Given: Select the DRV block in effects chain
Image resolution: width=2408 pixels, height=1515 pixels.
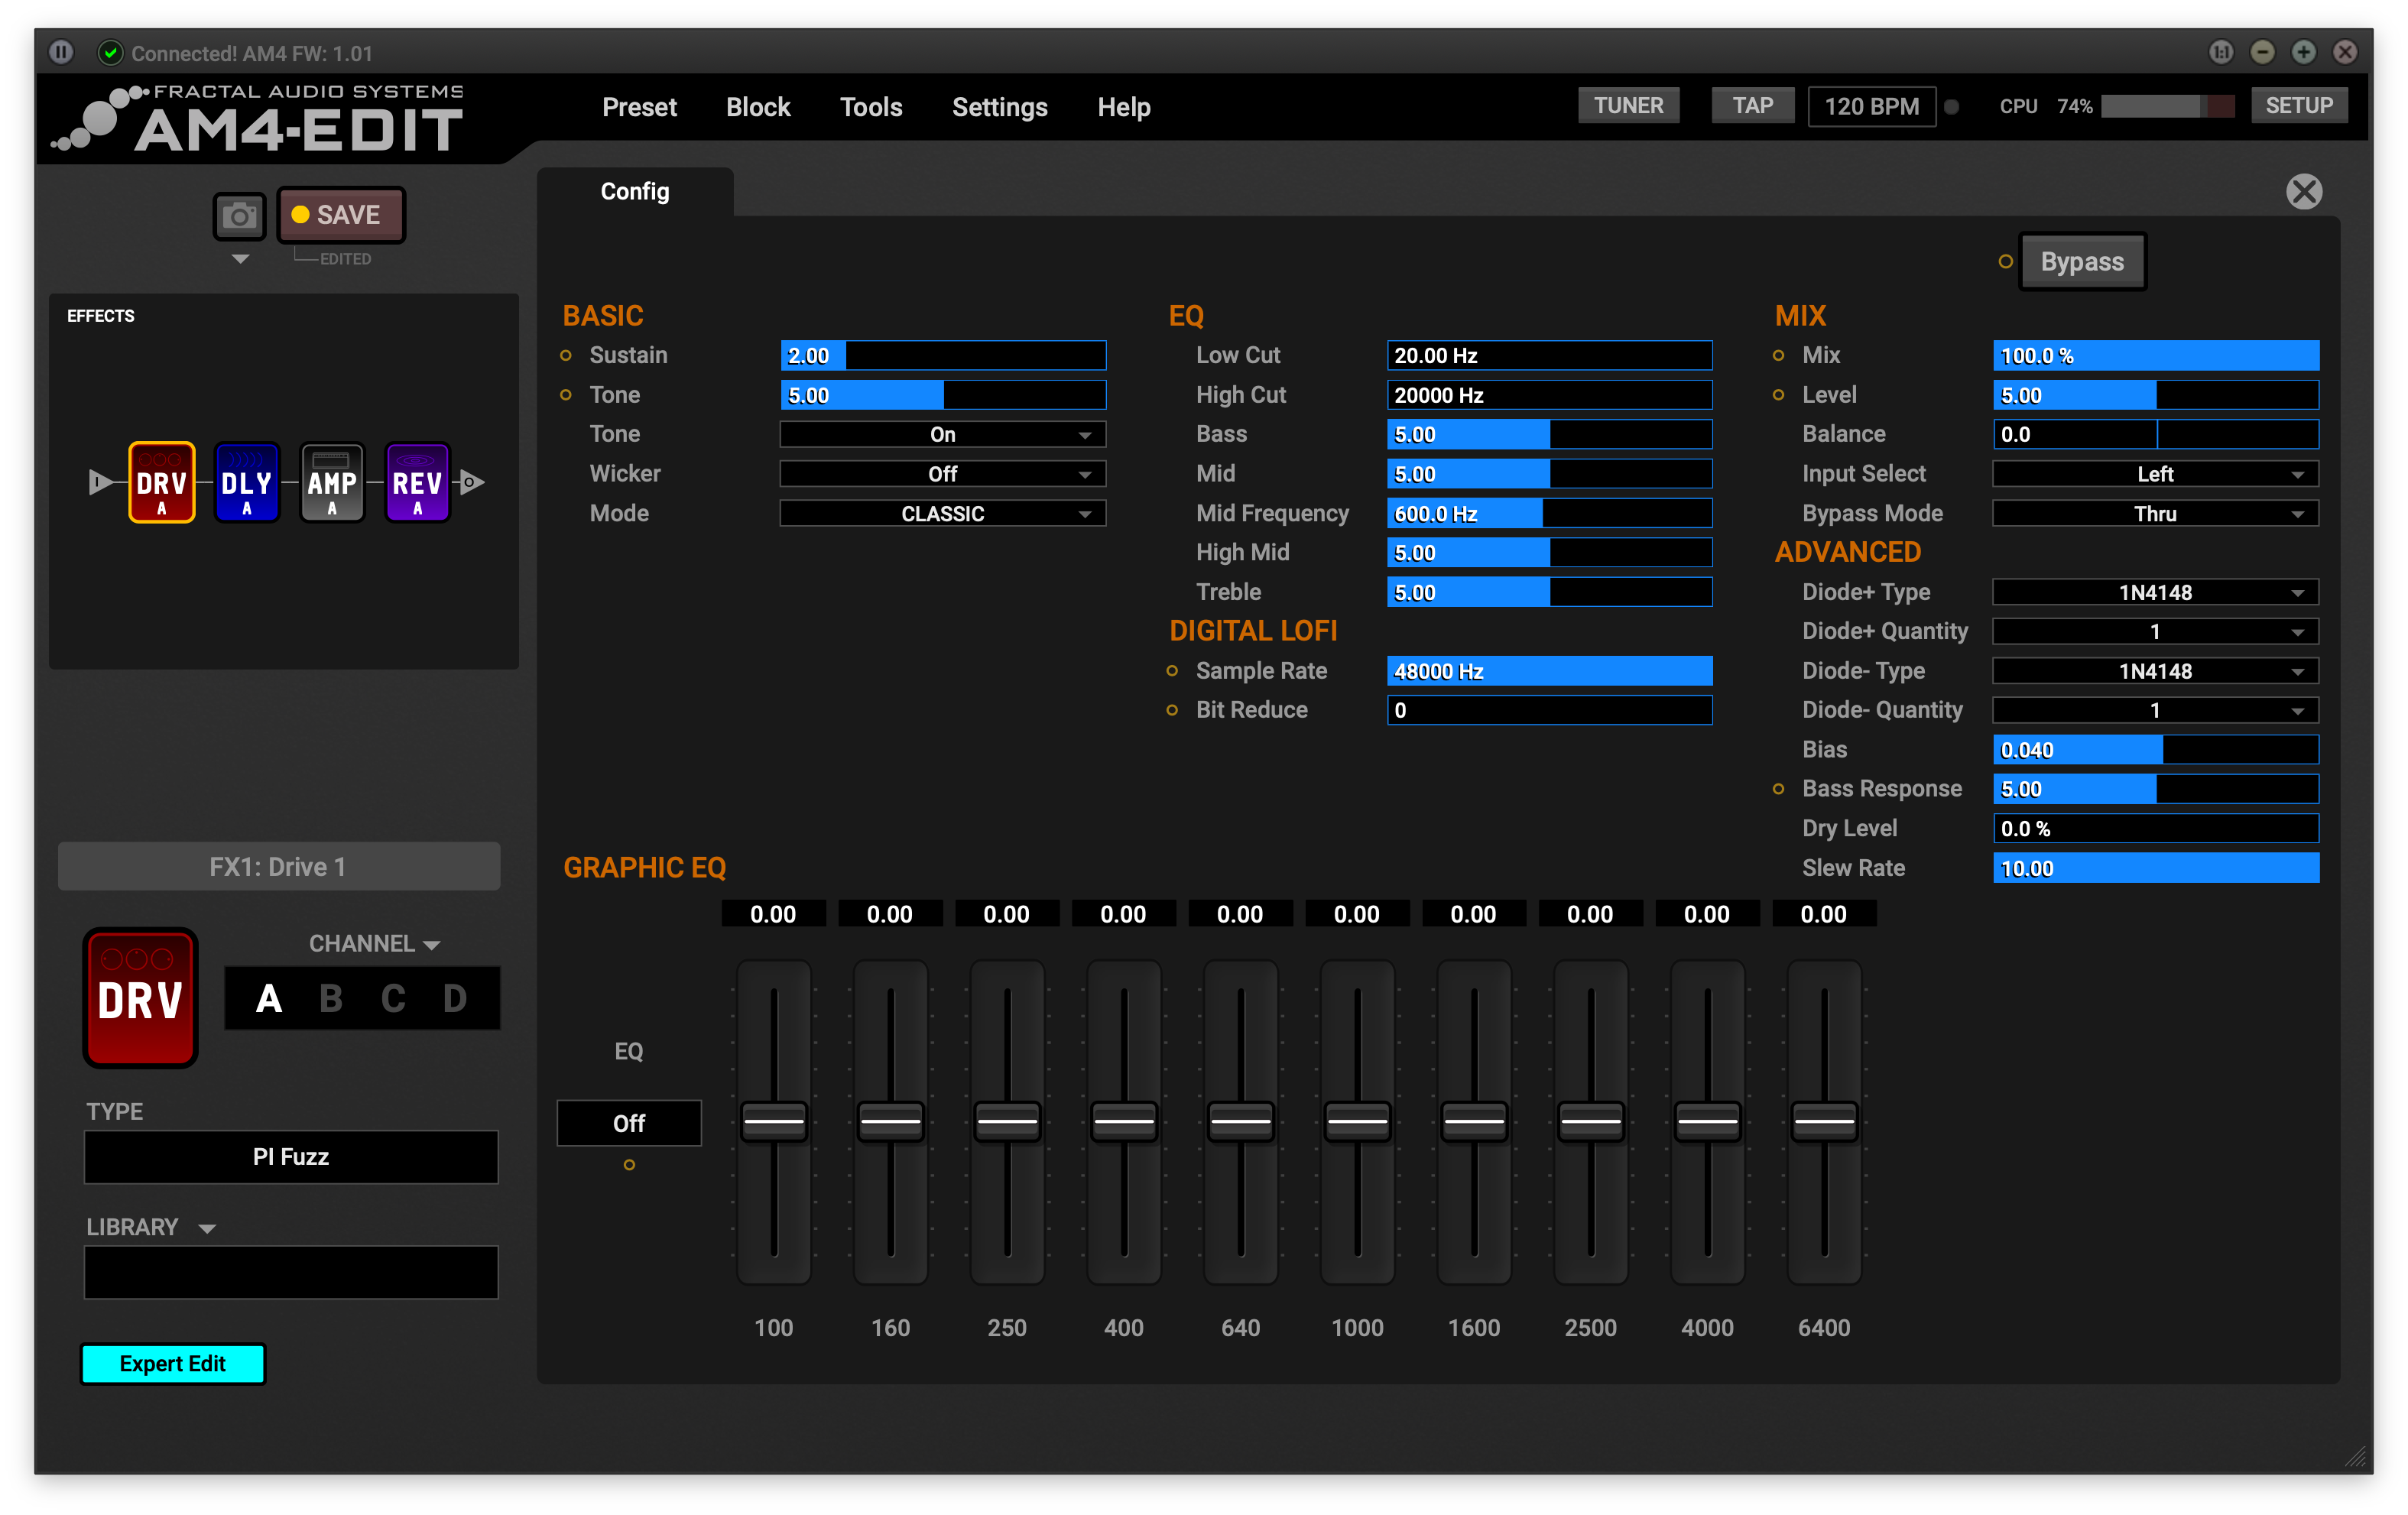Looking at the screenshot, I should (x=161, y=484).
